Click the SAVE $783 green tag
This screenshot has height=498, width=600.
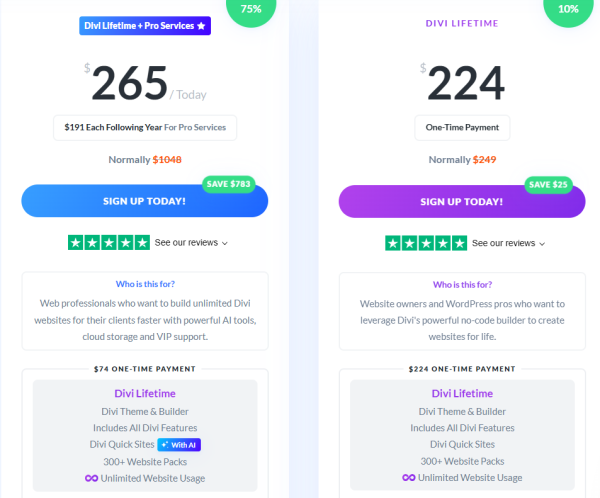coord(228,184)
